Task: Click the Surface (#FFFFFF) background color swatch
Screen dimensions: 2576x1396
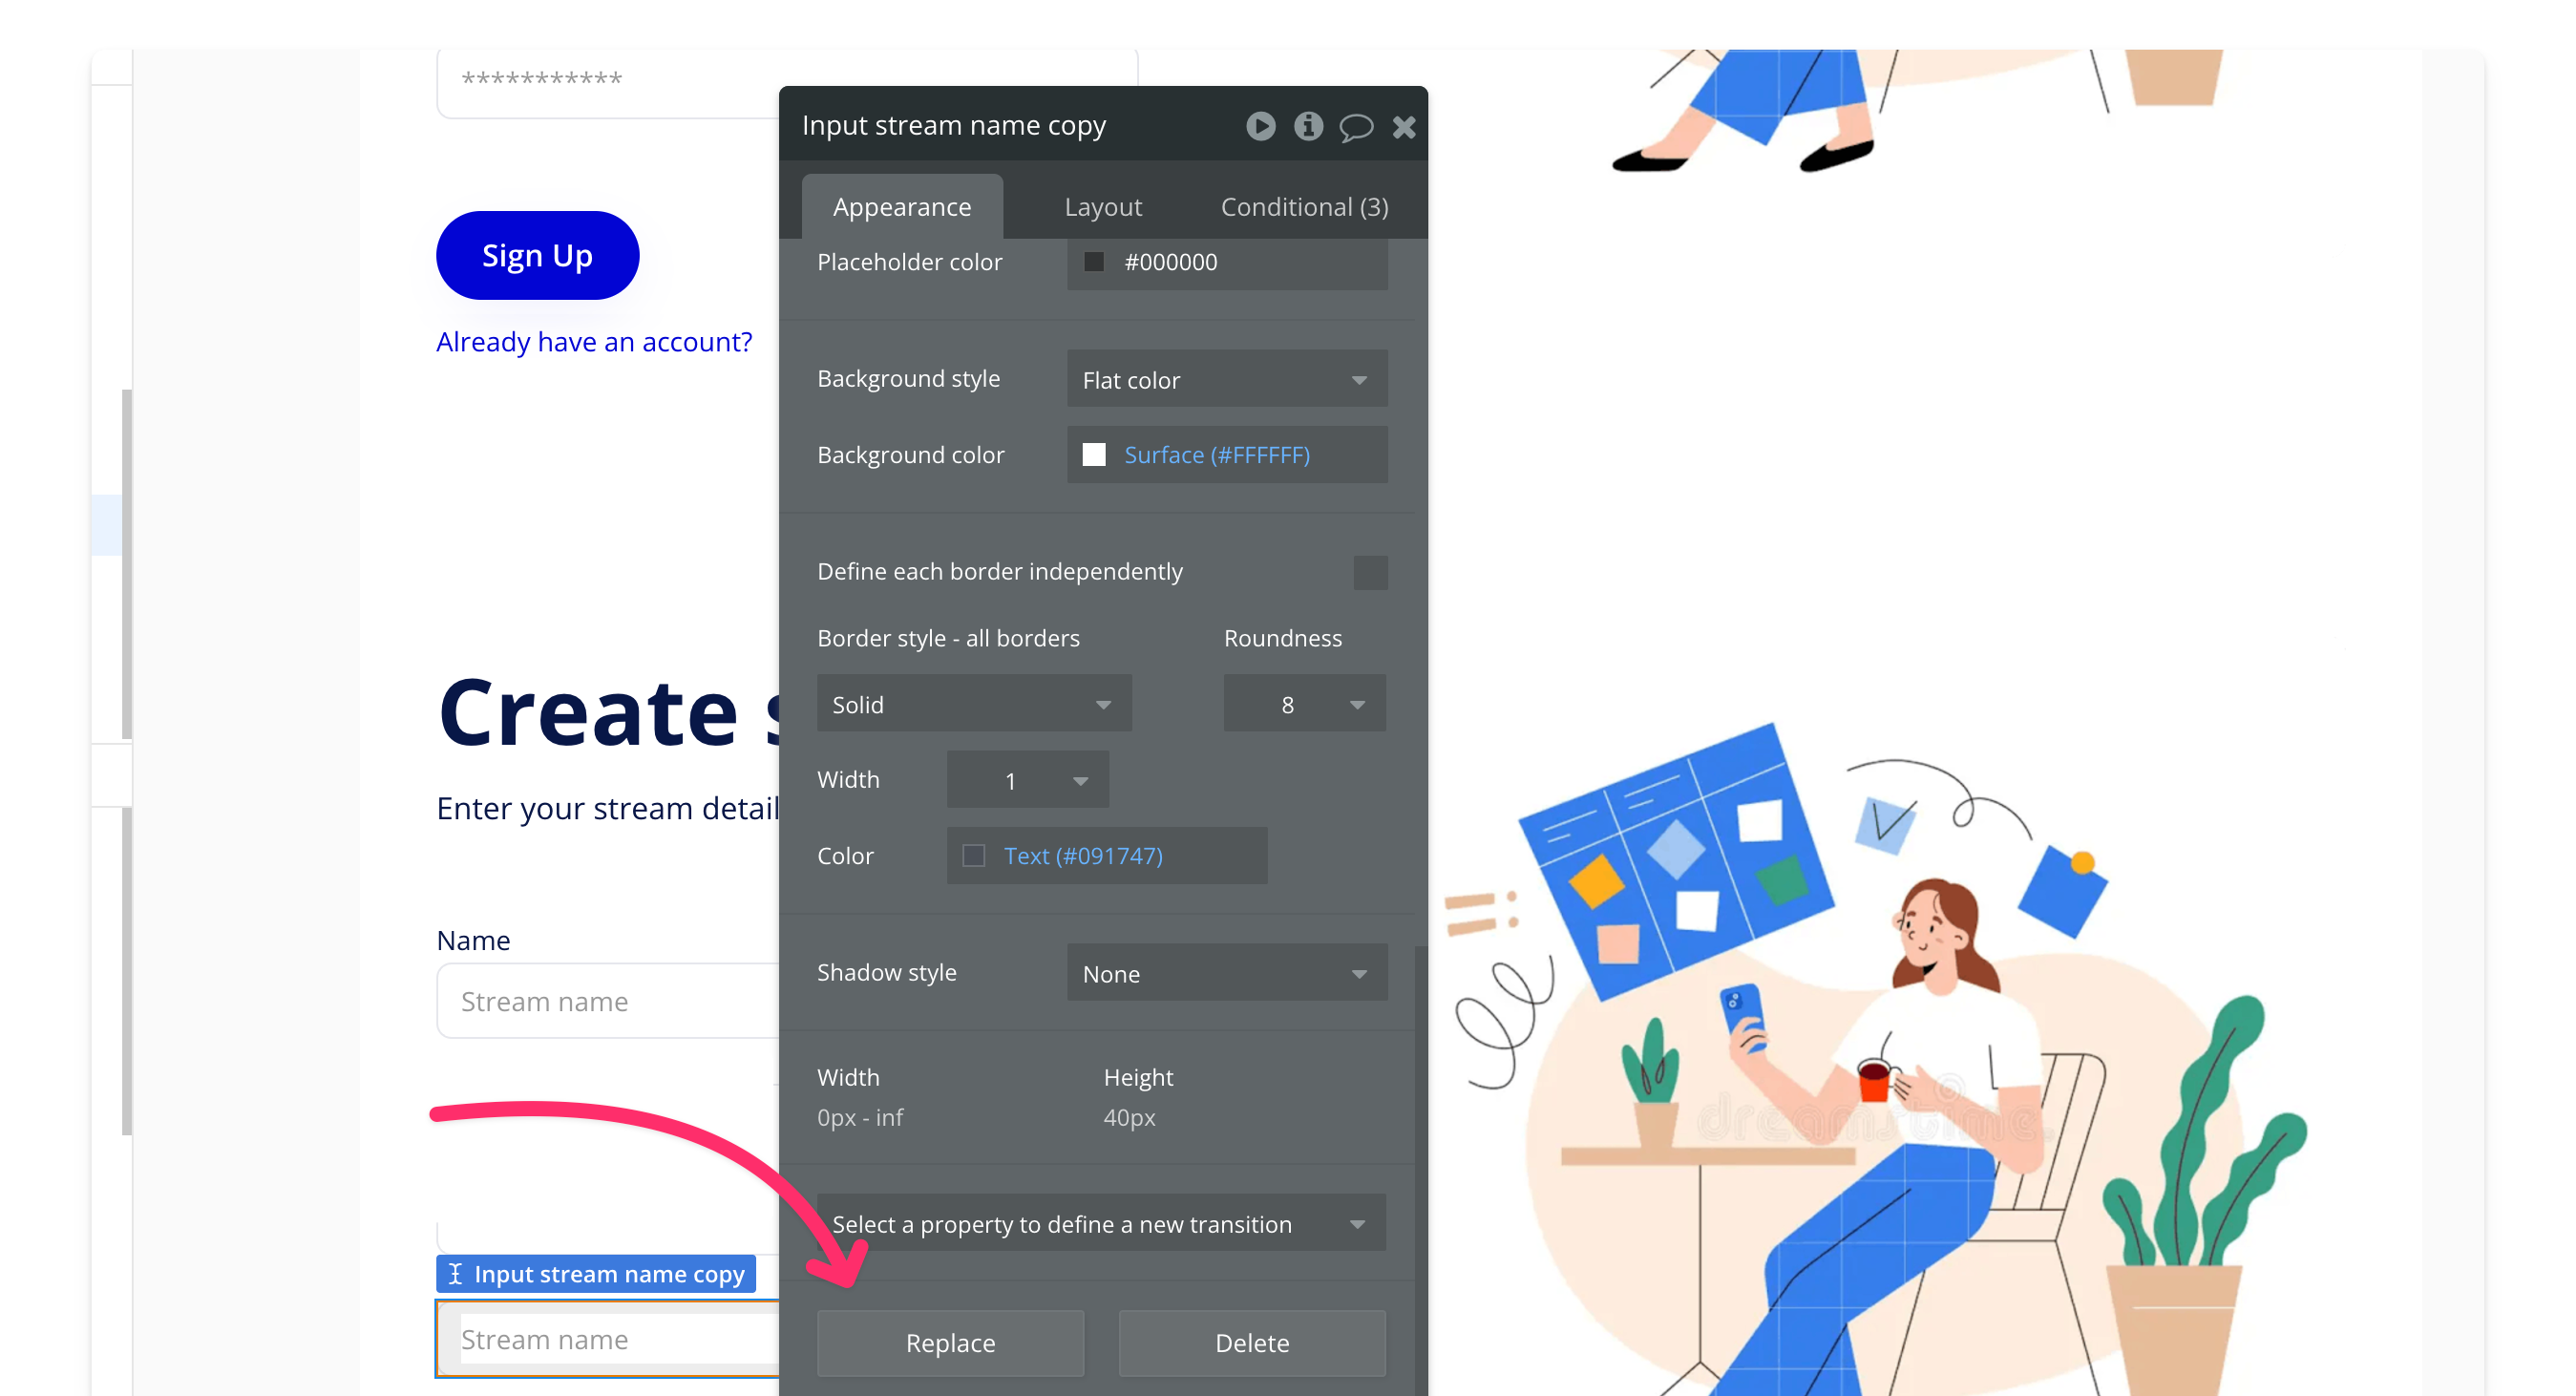Action: click(1095, 454)
